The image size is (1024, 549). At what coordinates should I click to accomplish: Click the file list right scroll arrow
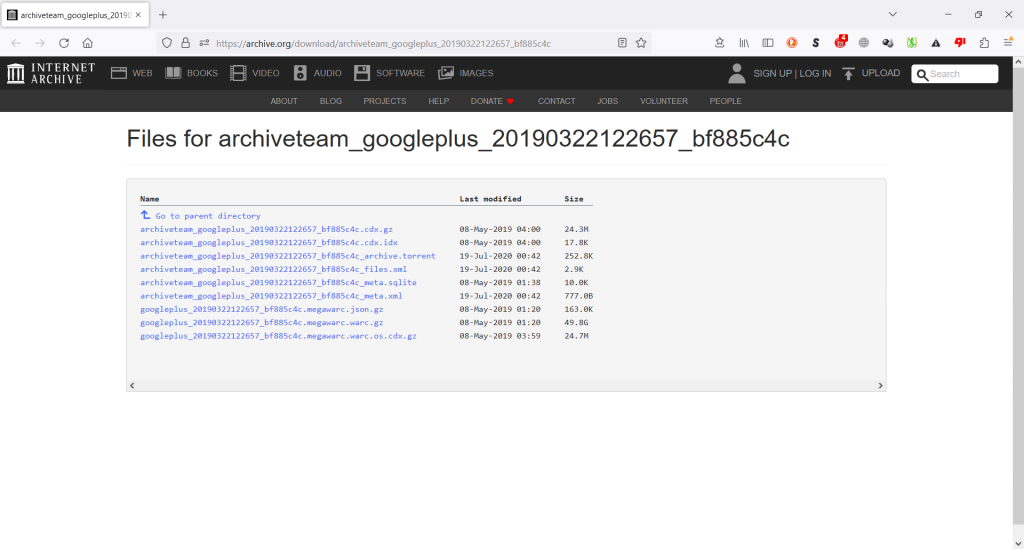tap(880, 386)
